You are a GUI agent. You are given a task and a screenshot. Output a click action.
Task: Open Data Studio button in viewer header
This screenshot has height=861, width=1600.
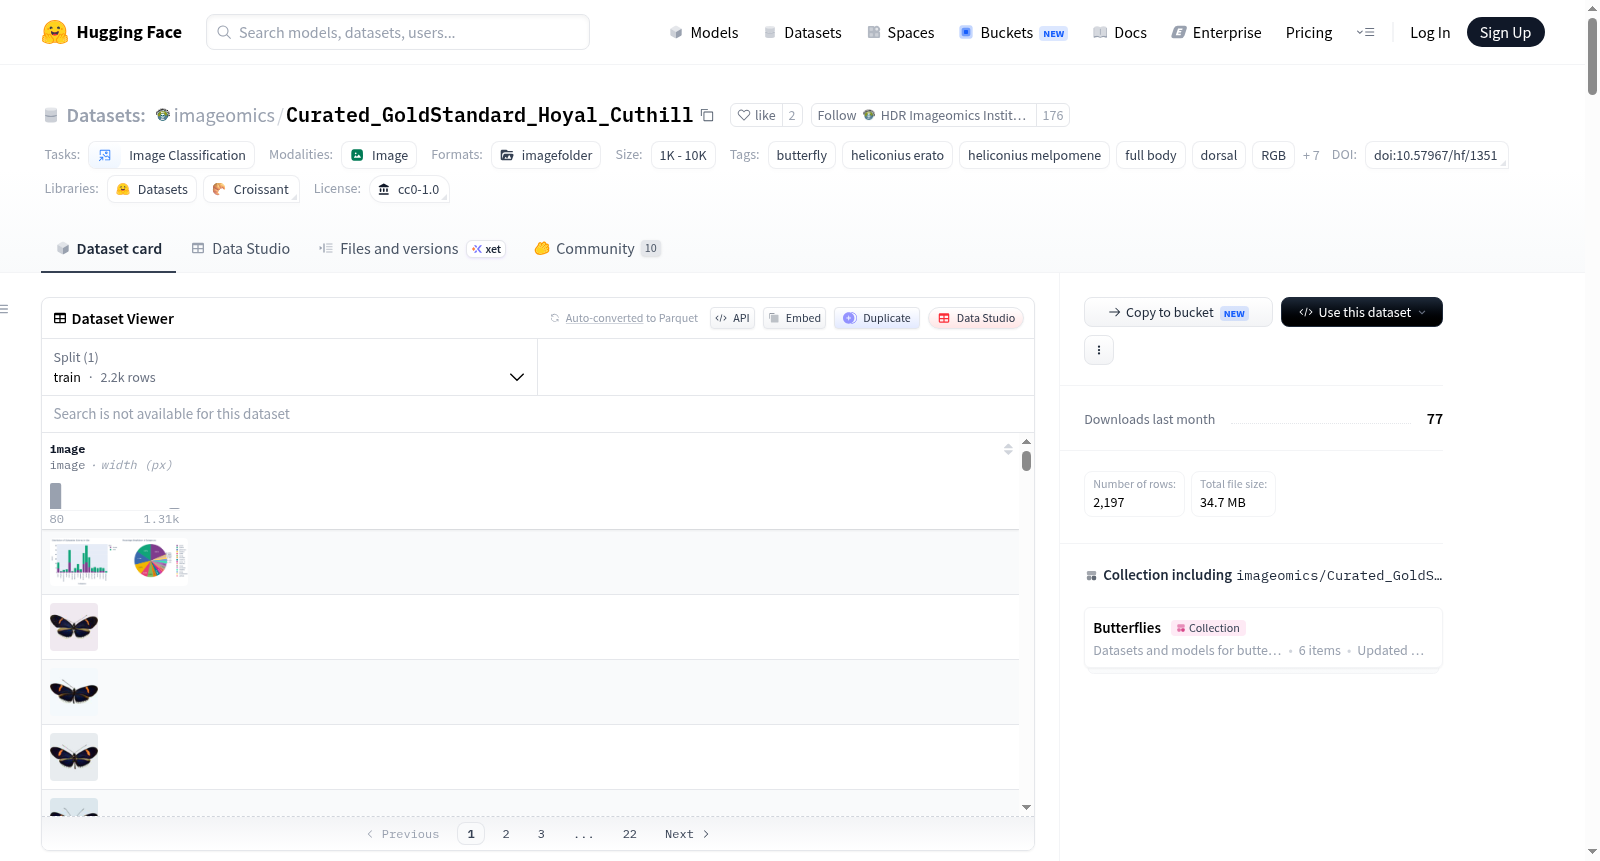(976, 318)
